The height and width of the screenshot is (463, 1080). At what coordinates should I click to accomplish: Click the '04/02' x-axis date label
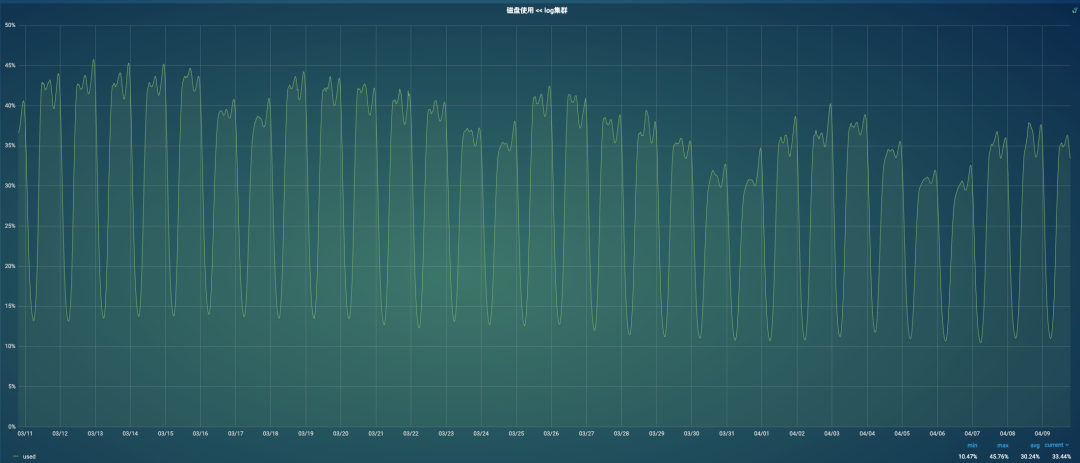[797, 433]
